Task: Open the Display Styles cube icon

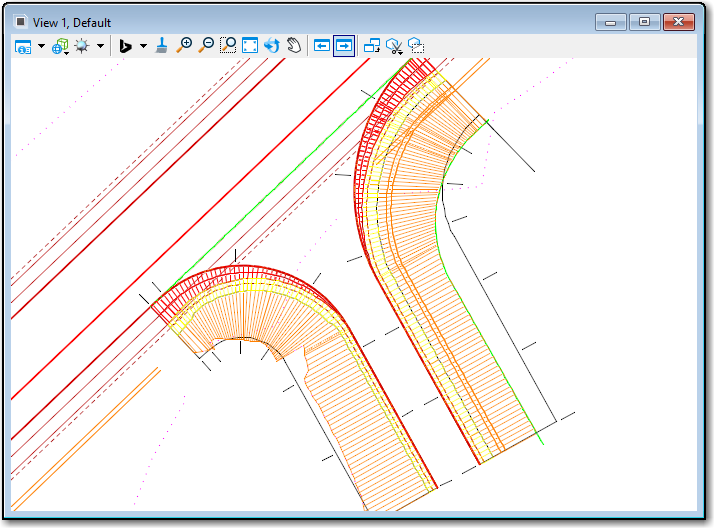Action: 60,46
